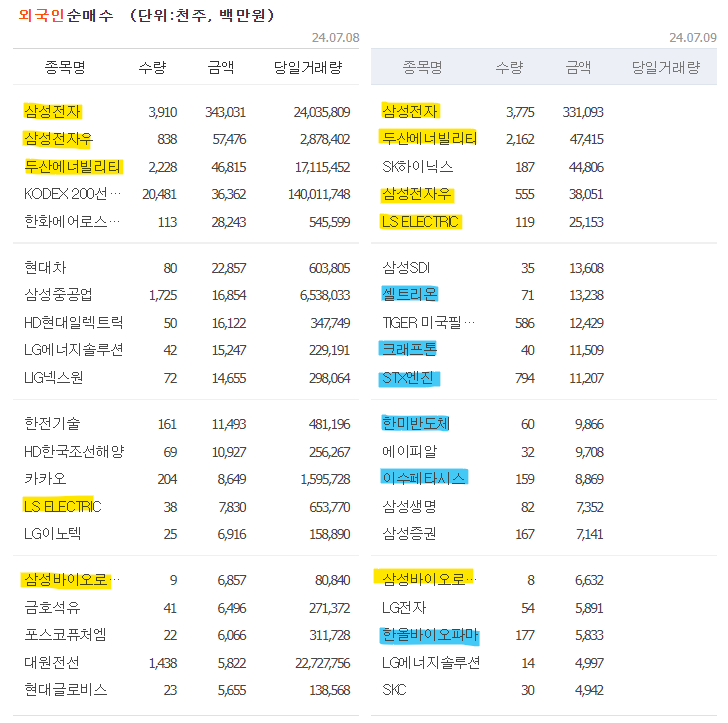Select 삼성전자 in the 24.07.08 table

click(52, 111)
